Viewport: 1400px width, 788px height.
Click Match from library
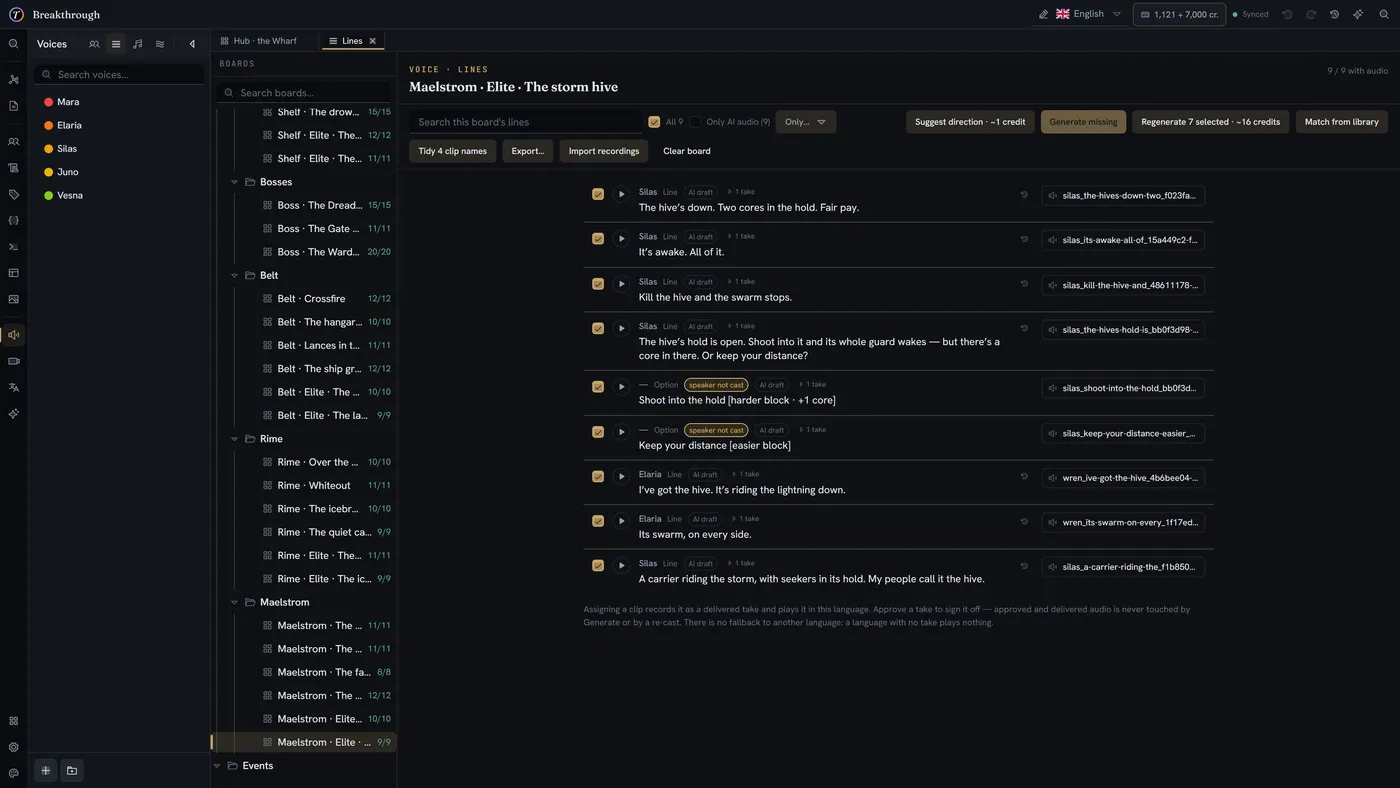point(1341,122)
